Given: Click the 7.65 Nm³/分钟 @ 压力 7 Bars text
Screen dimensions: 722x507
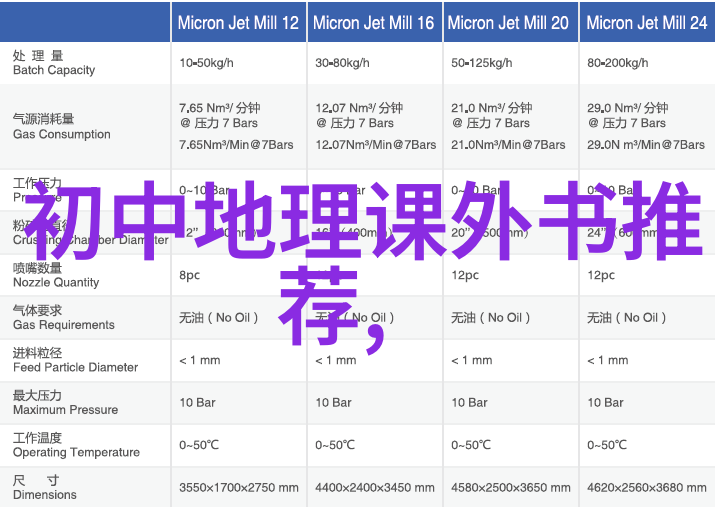Looking at the screenshot, I should click(220, 115).
